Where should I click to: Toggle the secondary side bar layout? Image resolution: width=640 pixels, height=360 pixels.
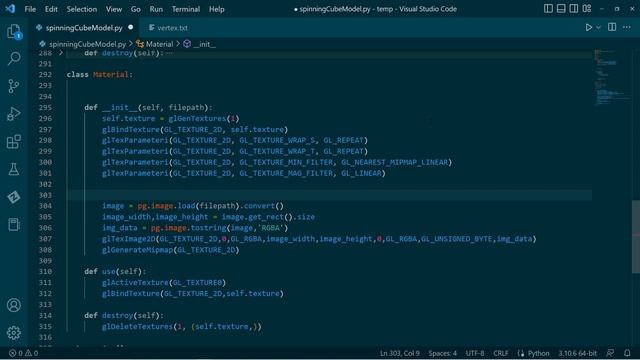573,9
